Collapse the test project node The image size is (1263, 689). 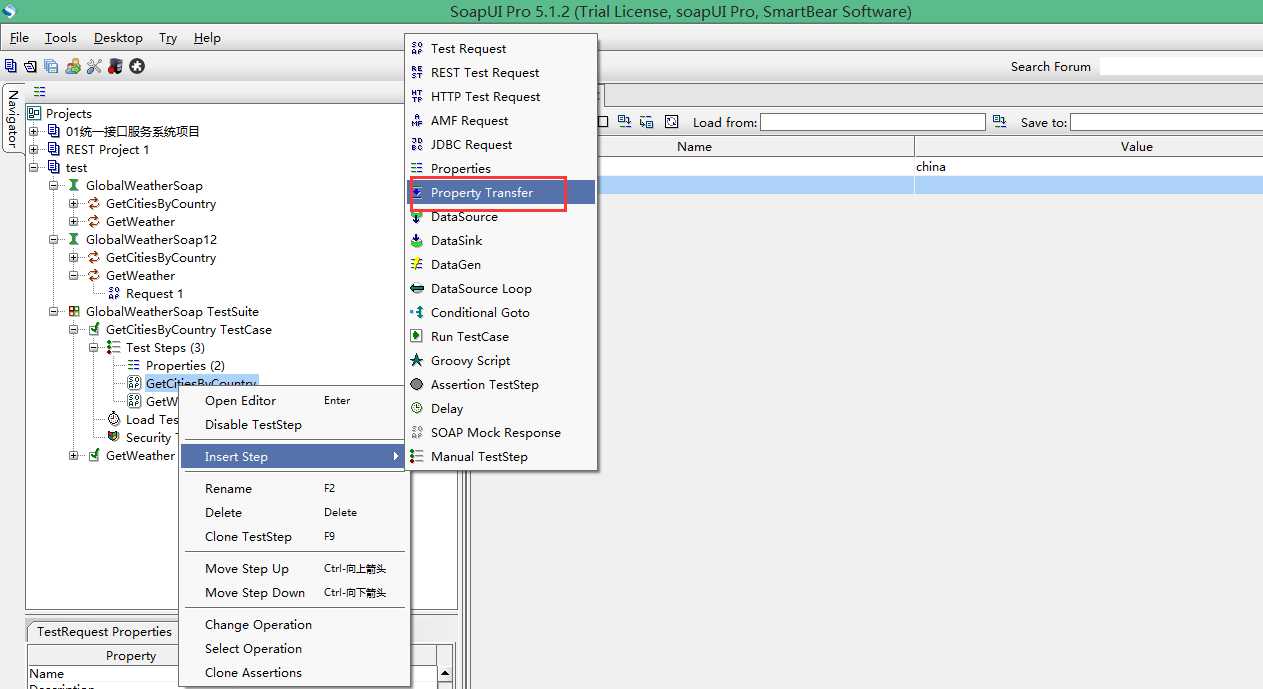[x=34, y=167]
